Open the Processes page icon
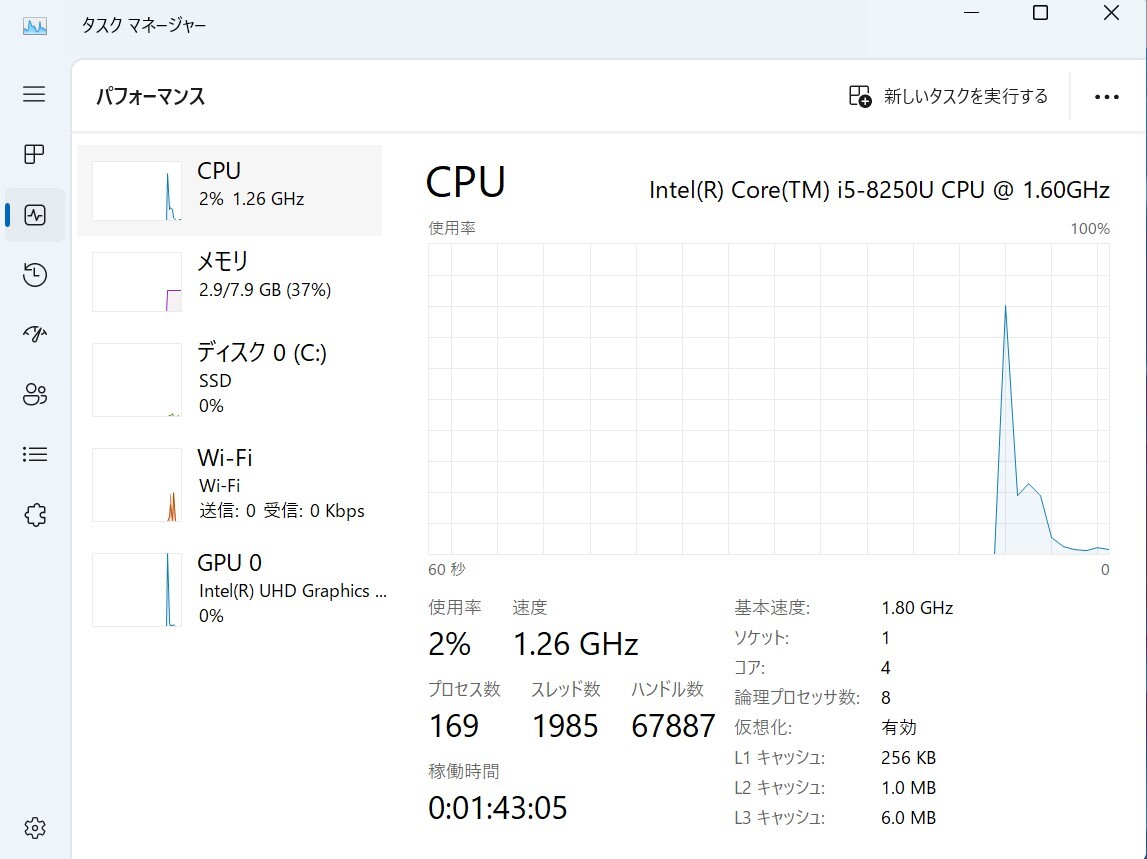Viewport: 1147px width, 859px height. click(x=34, y=154)
